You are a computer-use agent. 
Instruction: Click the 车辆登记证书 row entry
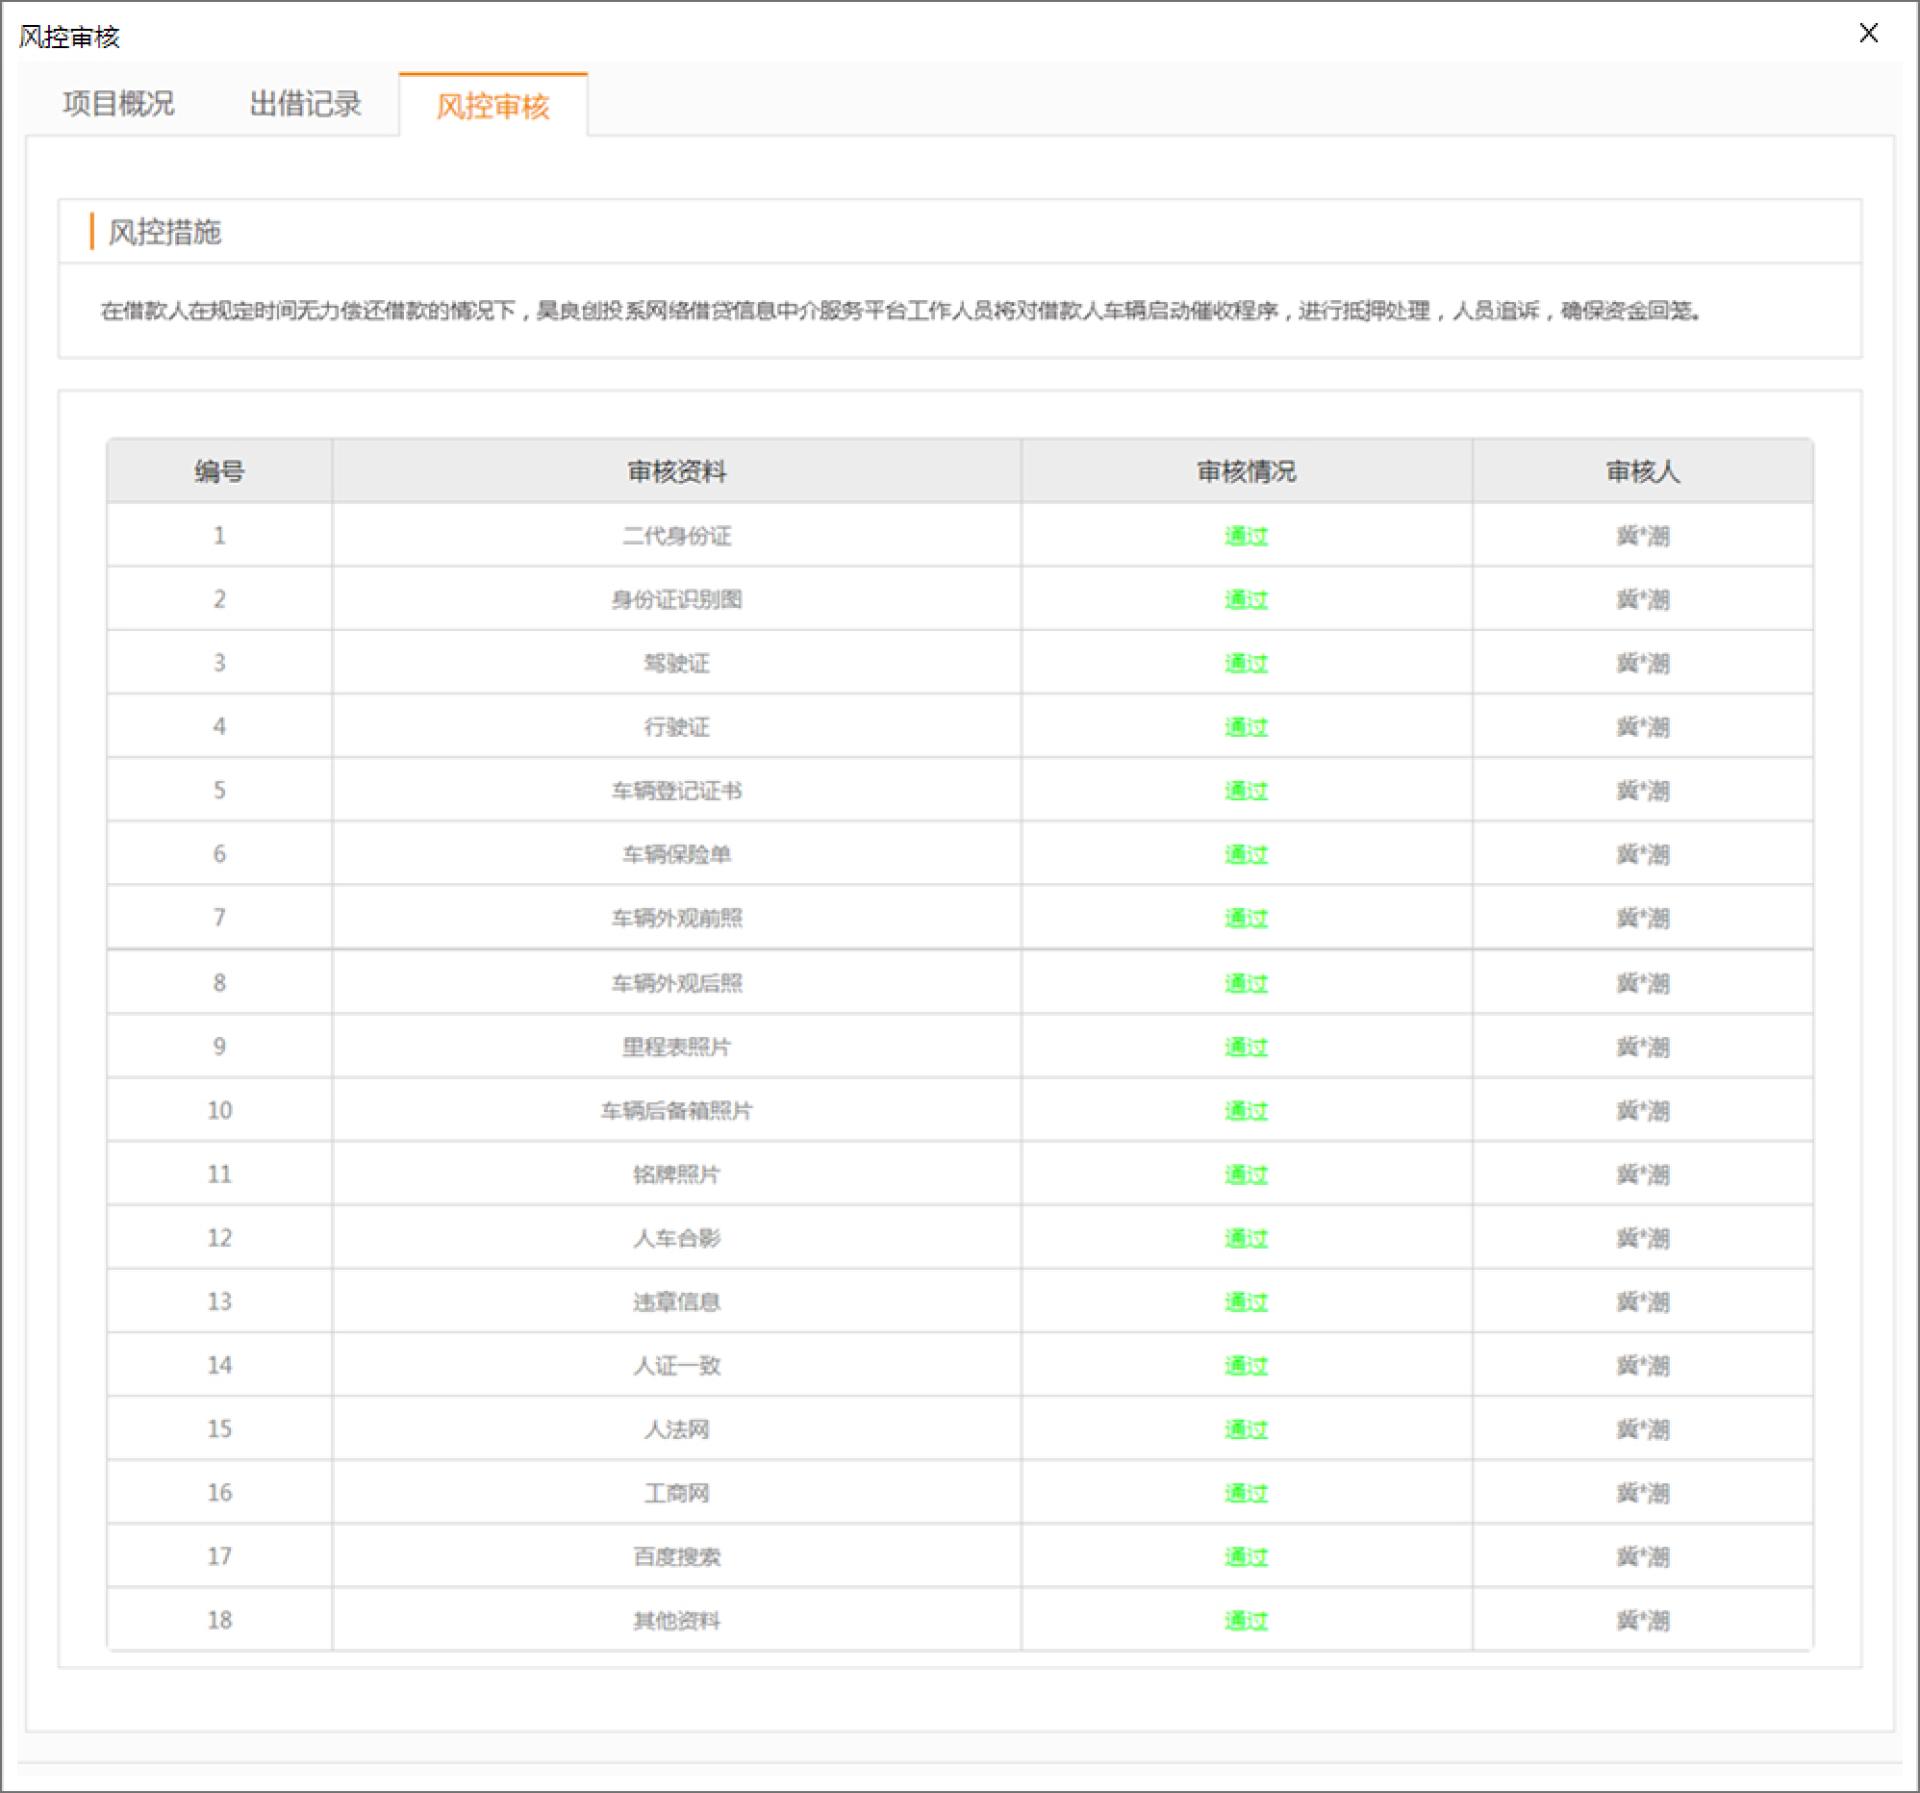(x=676, y=791)
